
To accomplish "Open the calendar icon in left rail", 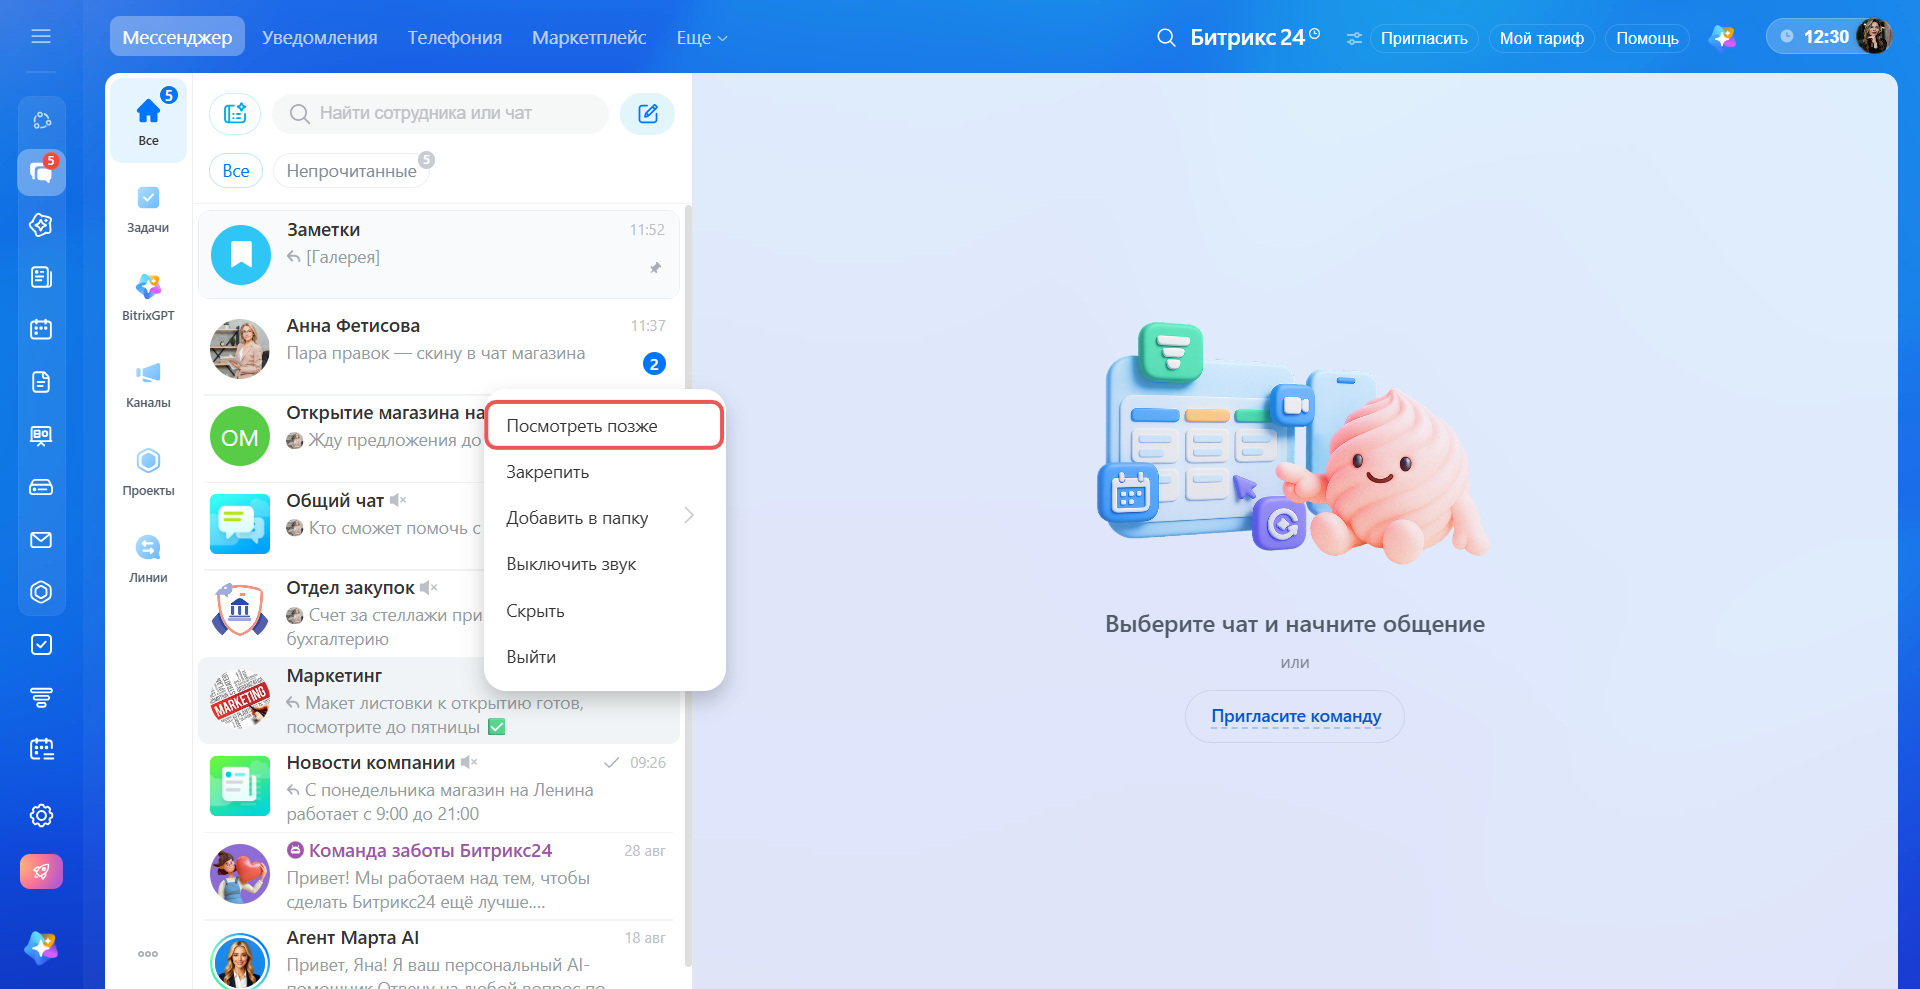I will [x=41, y=329].
